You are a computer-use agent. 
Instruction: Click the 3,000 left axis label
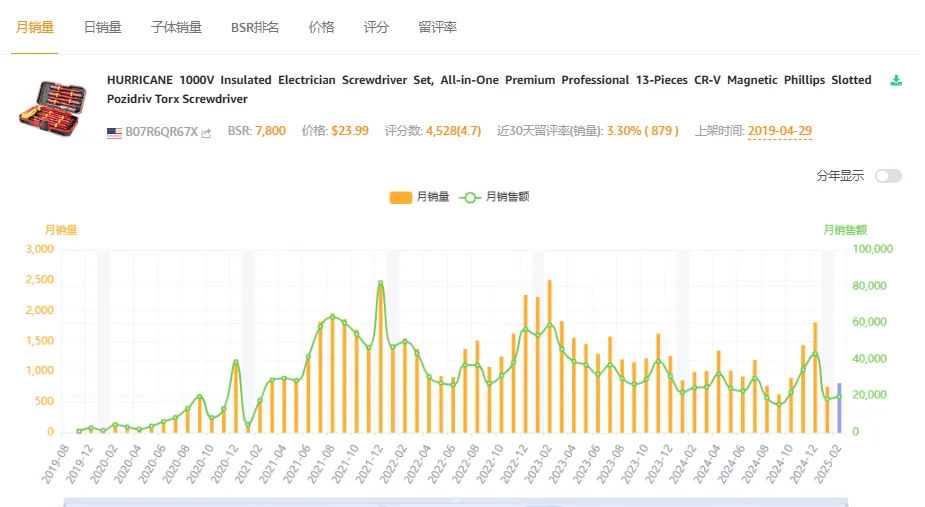click(x=40, y=249)
